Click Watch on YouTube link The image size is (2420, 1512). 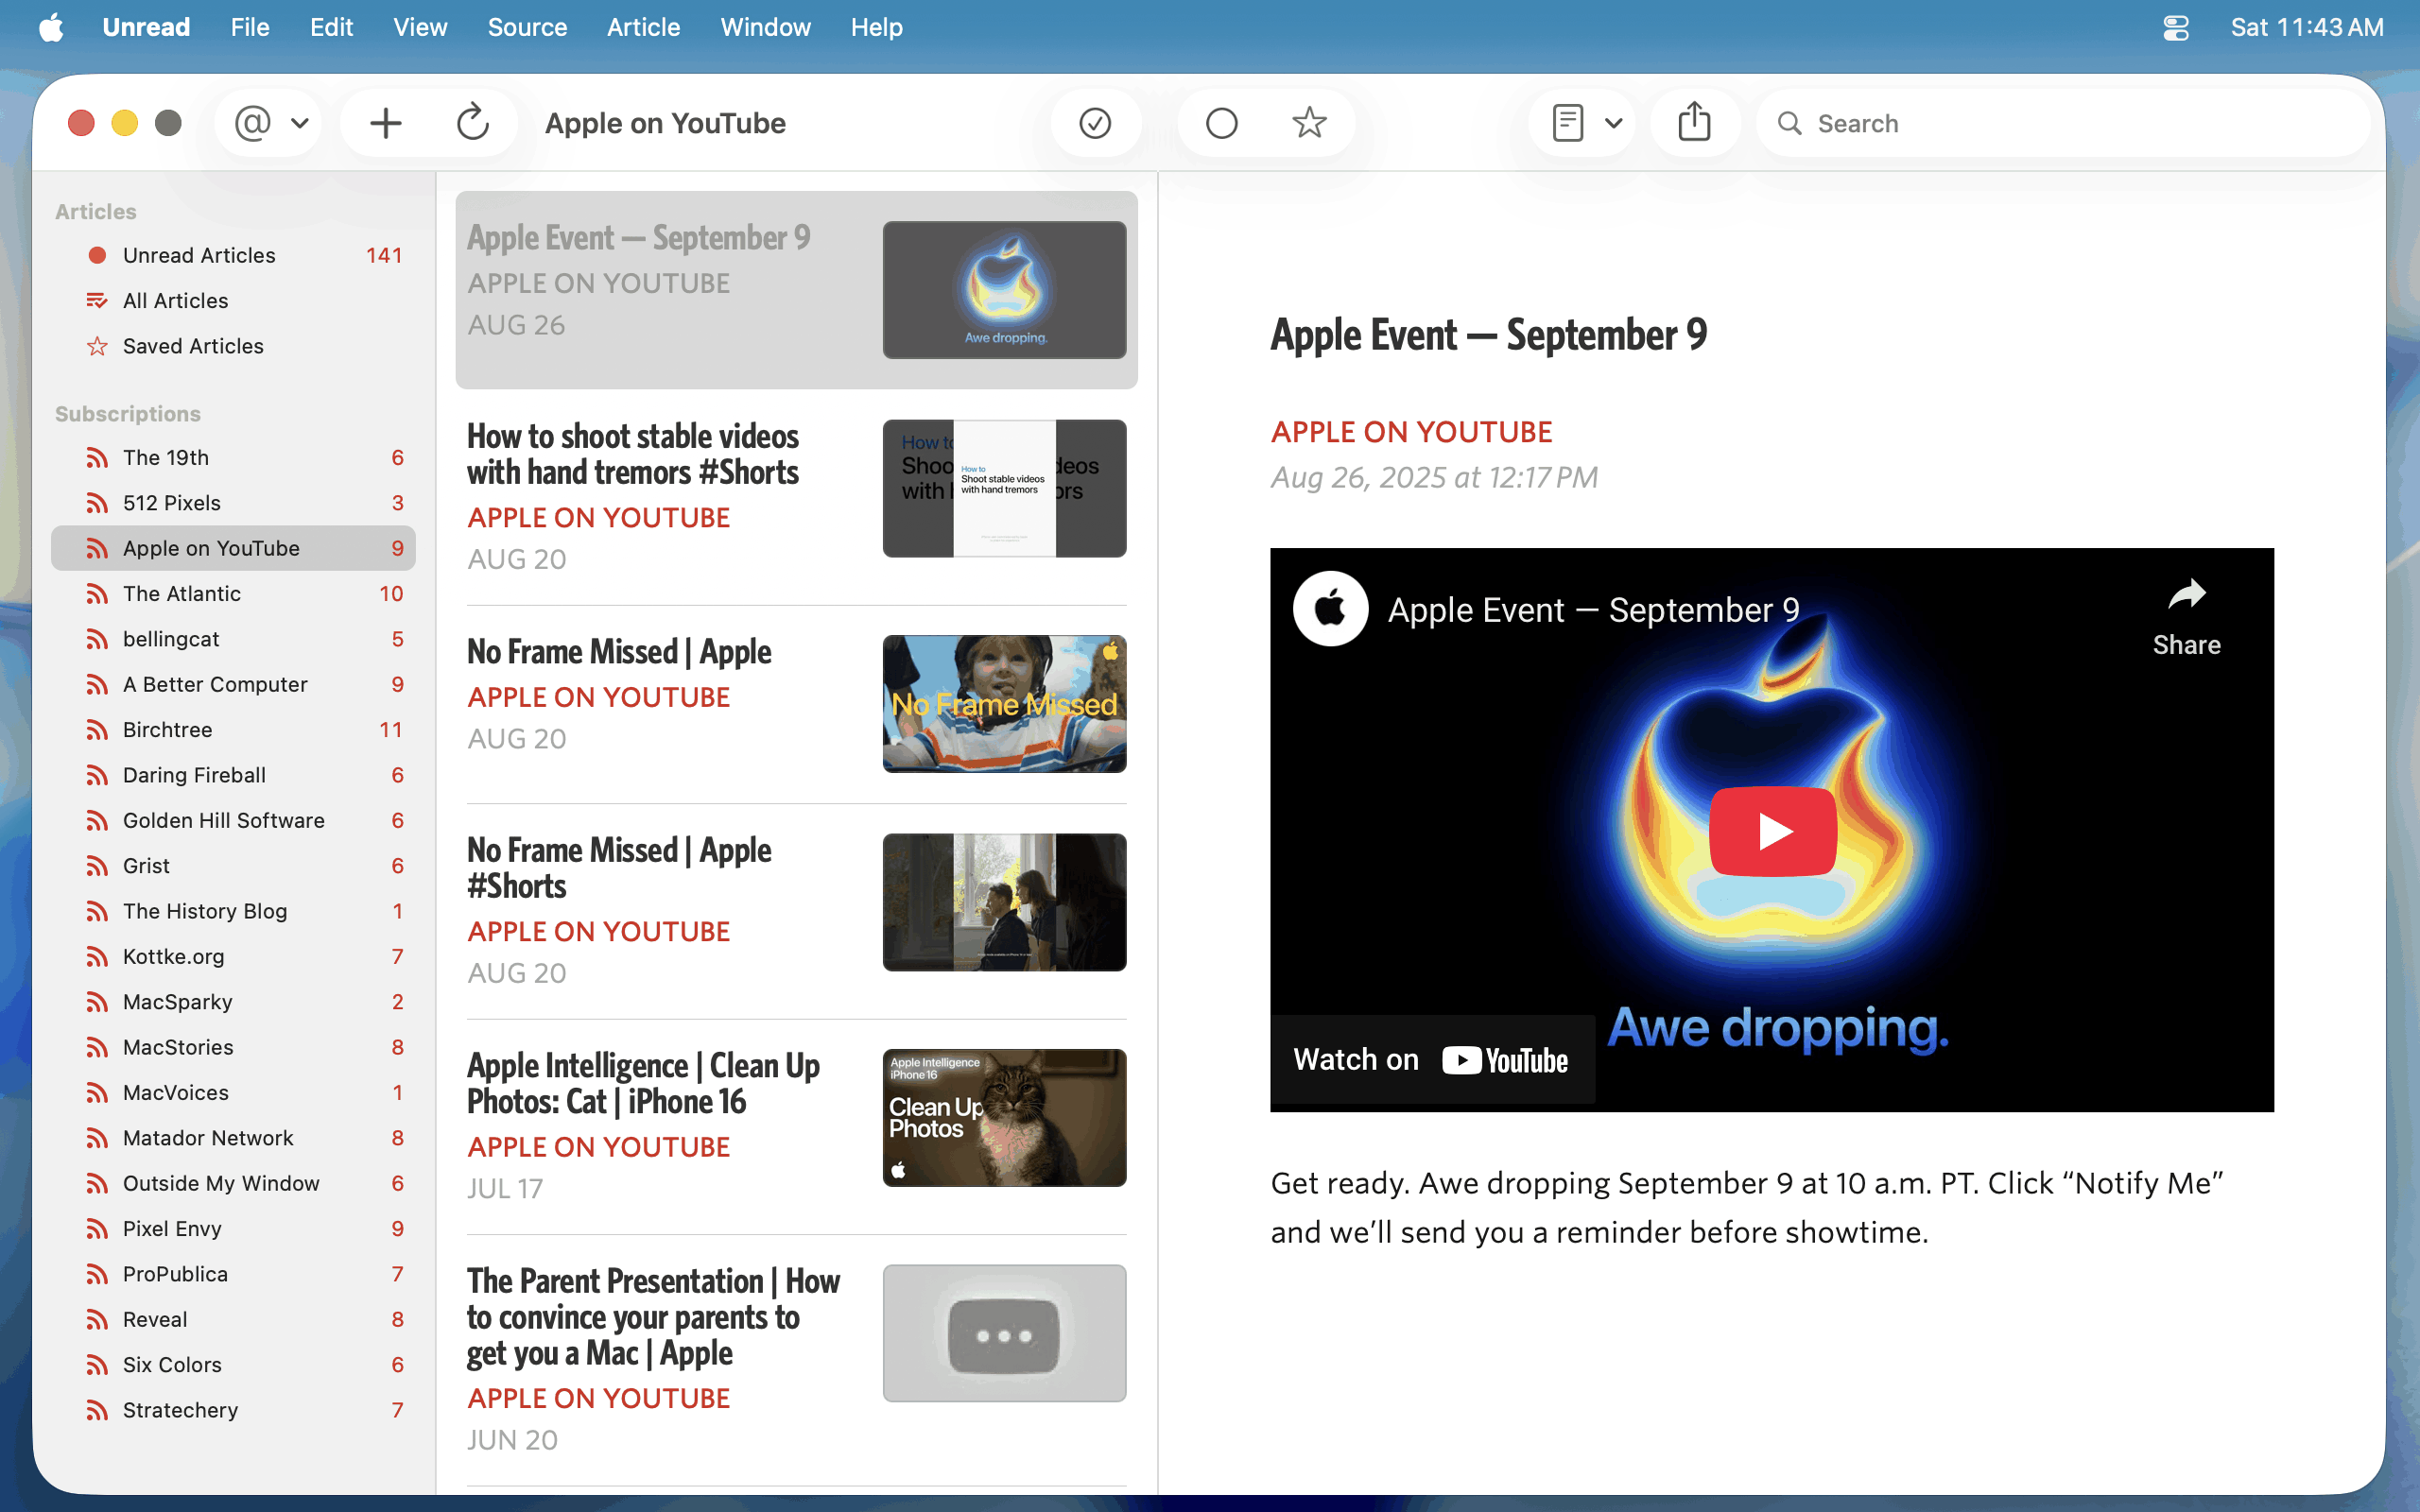coord(1431,1059)
